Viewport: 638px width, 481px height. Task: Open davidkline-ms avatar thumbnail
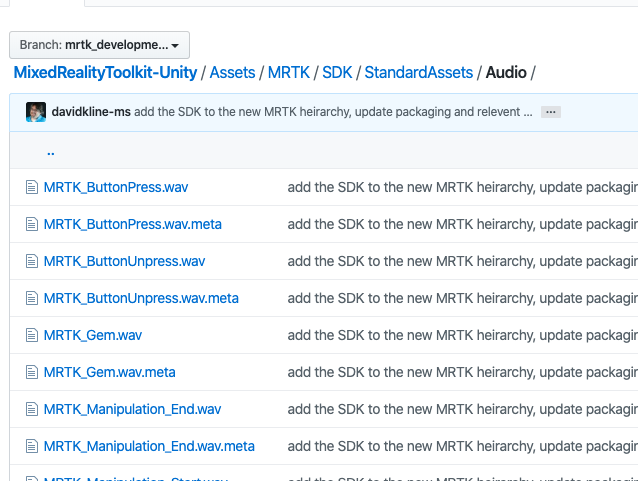point(36,112)
